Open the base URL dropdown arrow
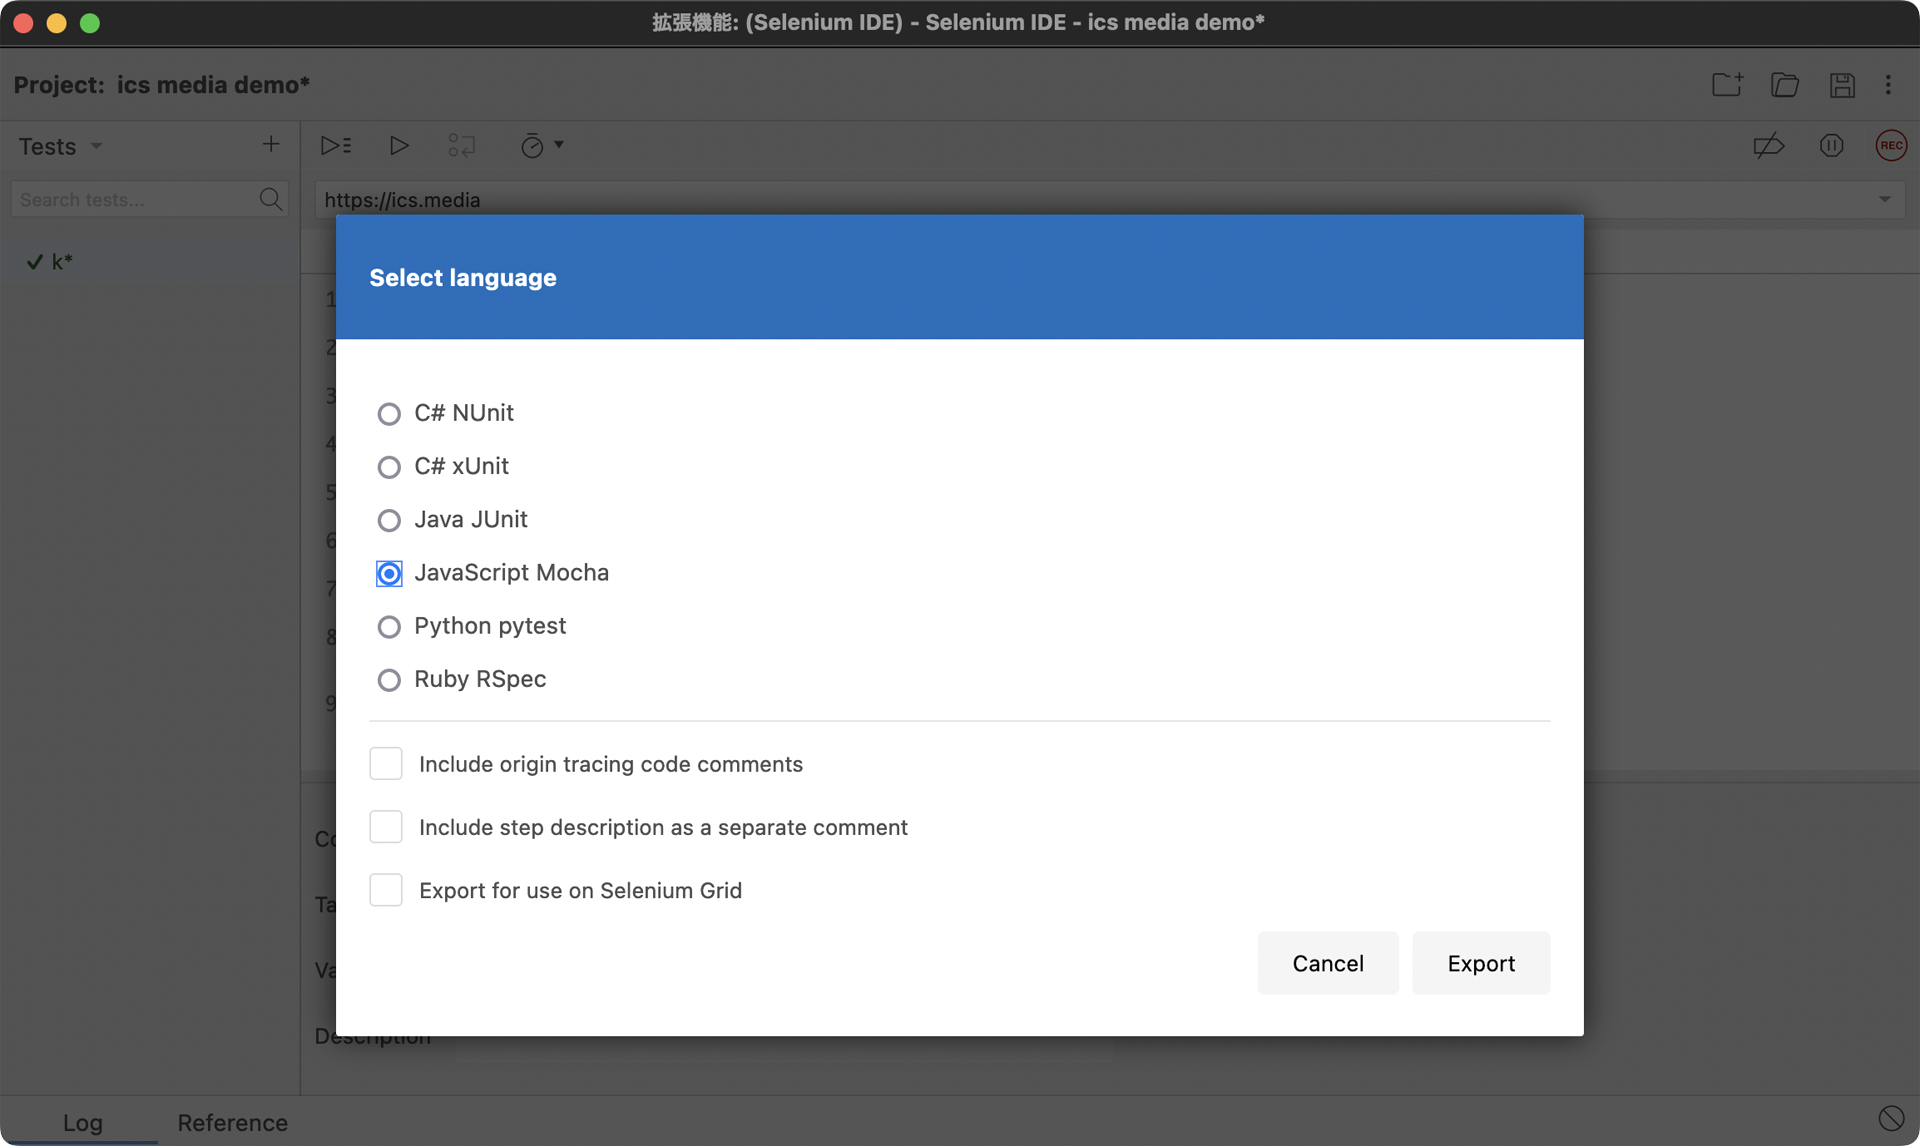The width and height of the screenshot is (1920, 1146). (x=1884, y=199)
